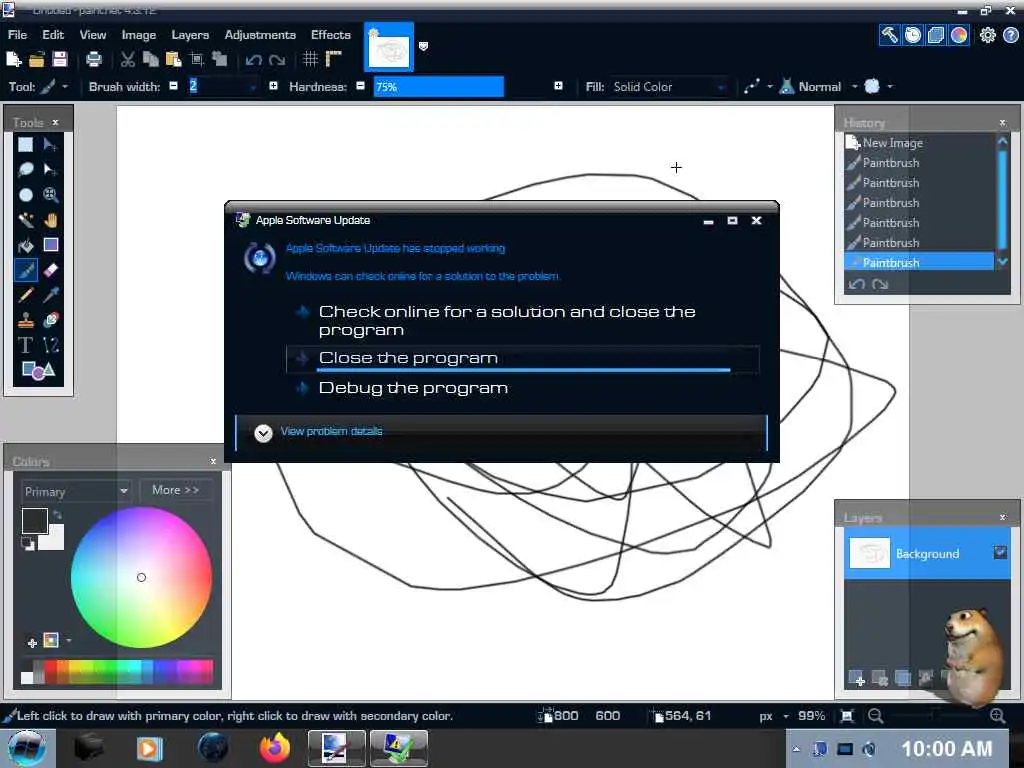Toggle the Colors window button (color wheel)
The image size is (1024, 768).
[x=959, y=35]
